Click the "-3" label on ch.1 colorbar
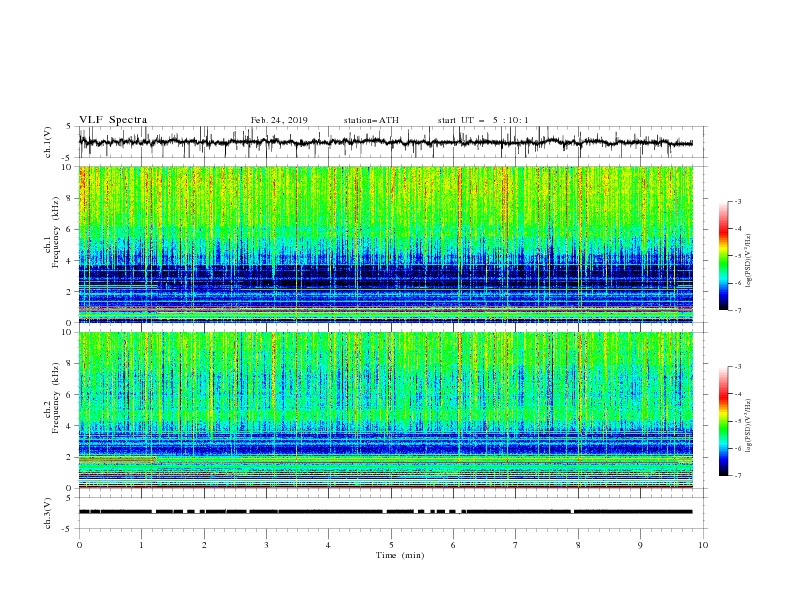 (x=737, y=201)
